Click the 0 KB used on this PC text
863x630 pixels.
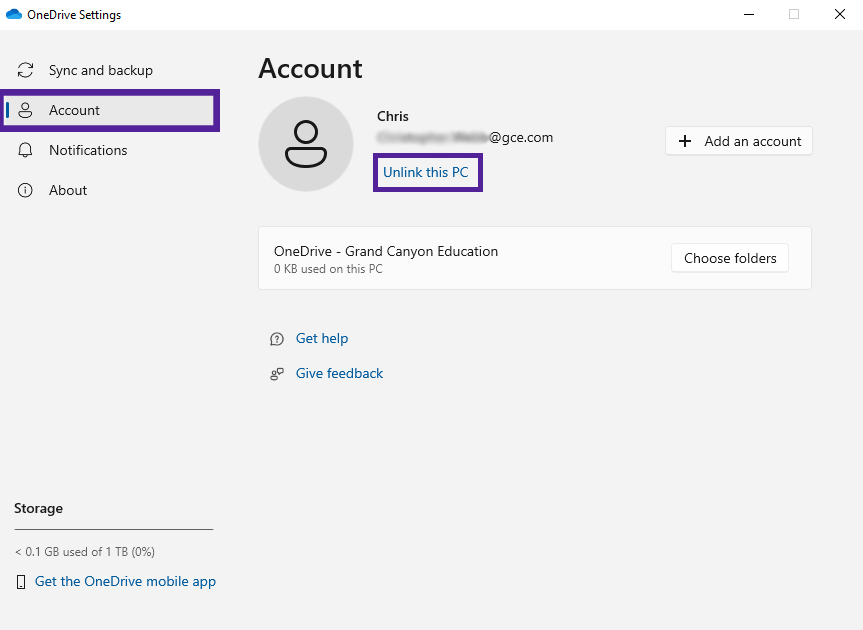point(328,269)
